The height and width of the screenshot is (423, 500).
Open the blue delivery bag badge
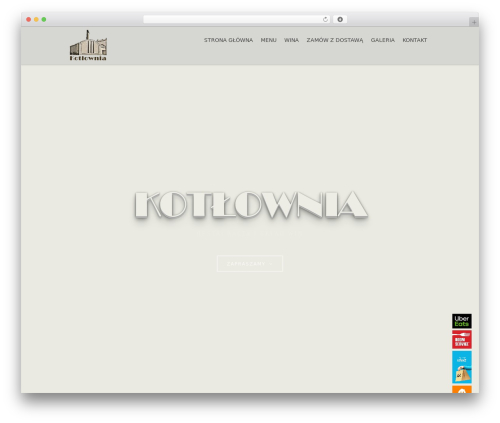point(462,367)
